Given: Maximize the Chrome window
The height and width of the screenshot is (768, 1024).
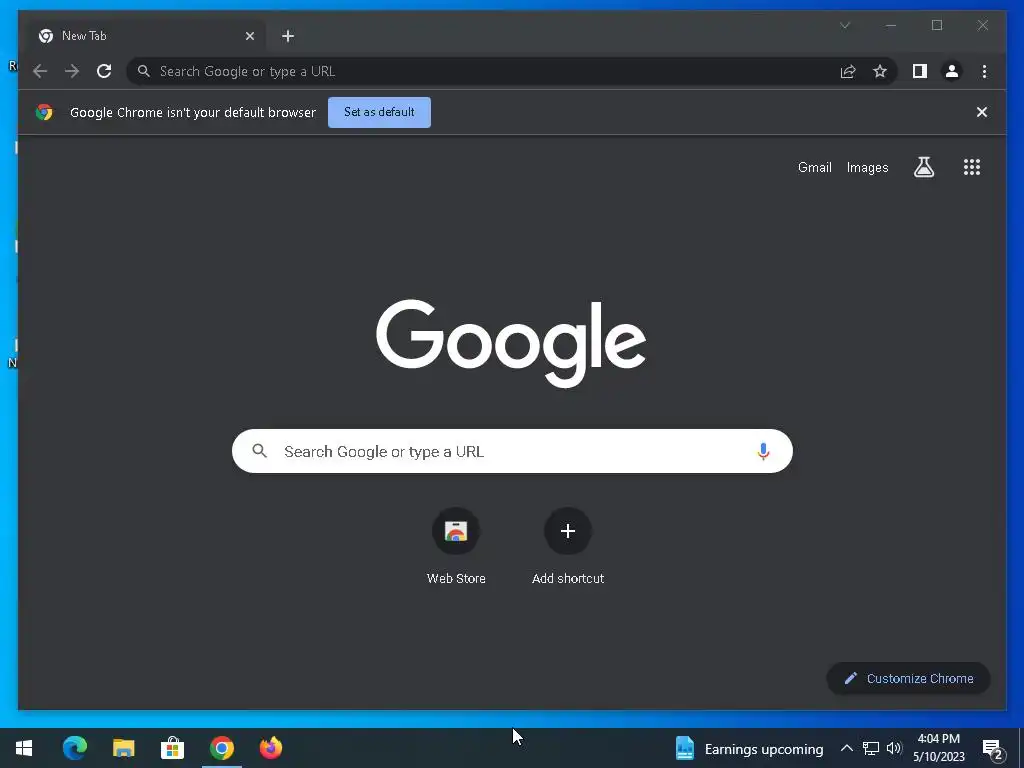Looking at the screenshot, I should point(937,25).
